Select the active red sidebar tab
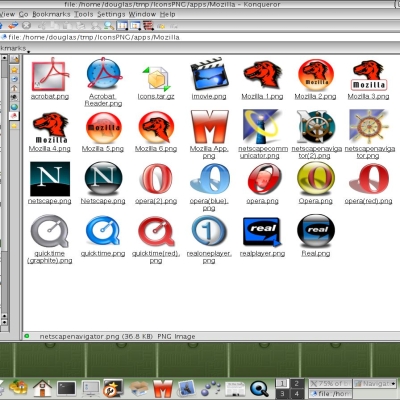 tap(14, 116)
